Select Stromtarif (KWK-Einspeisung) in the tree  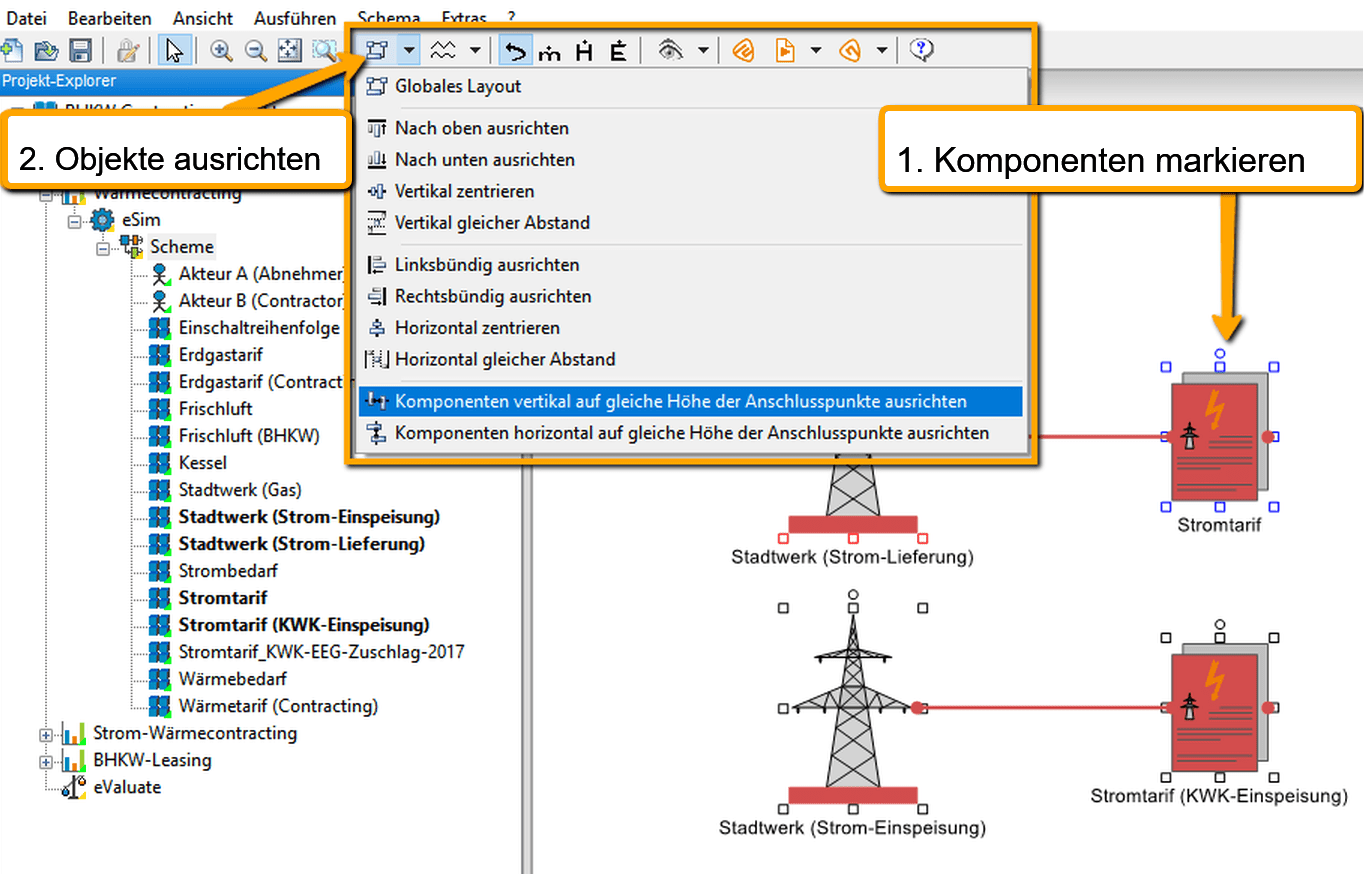304,625
